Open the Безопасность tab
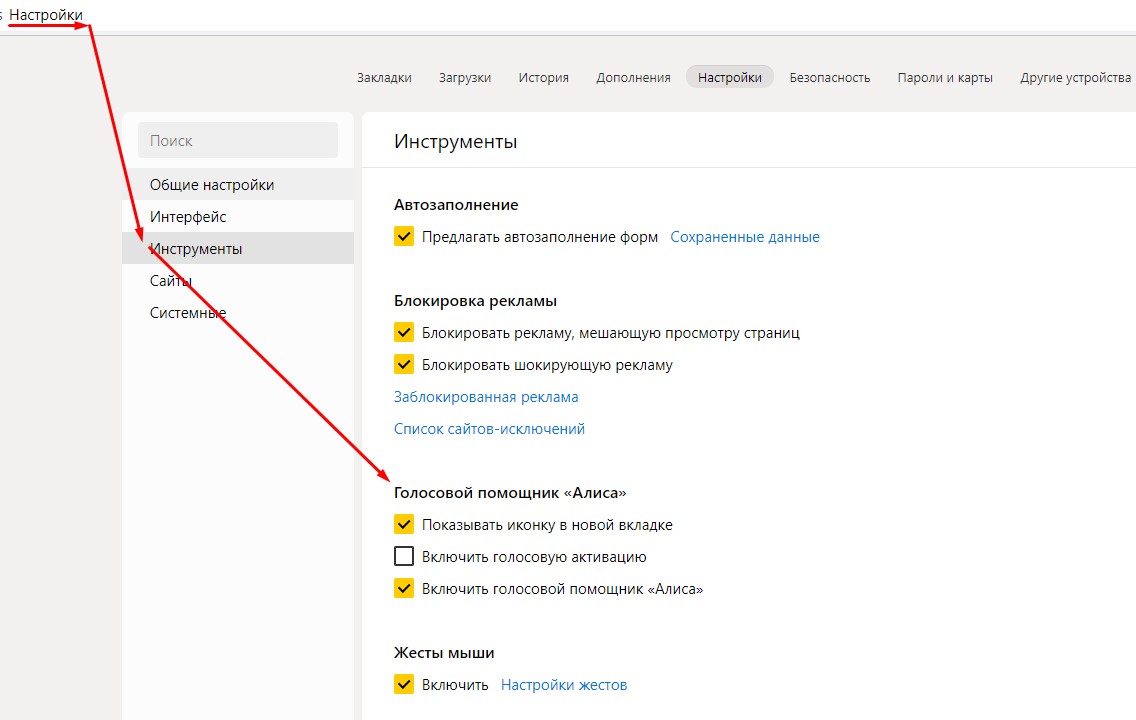The image size is (1136, 720). click(830, 78)
